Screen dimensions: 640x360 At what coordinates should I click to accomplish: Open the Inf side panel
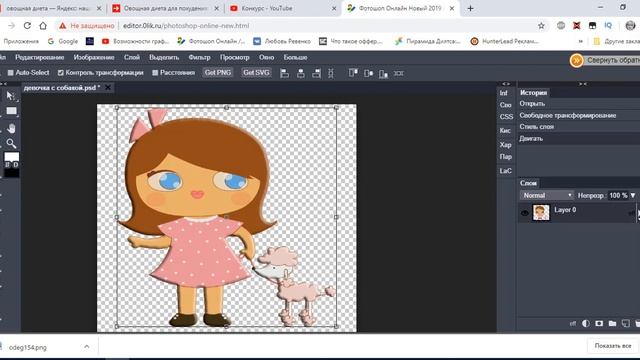point(504,93)
